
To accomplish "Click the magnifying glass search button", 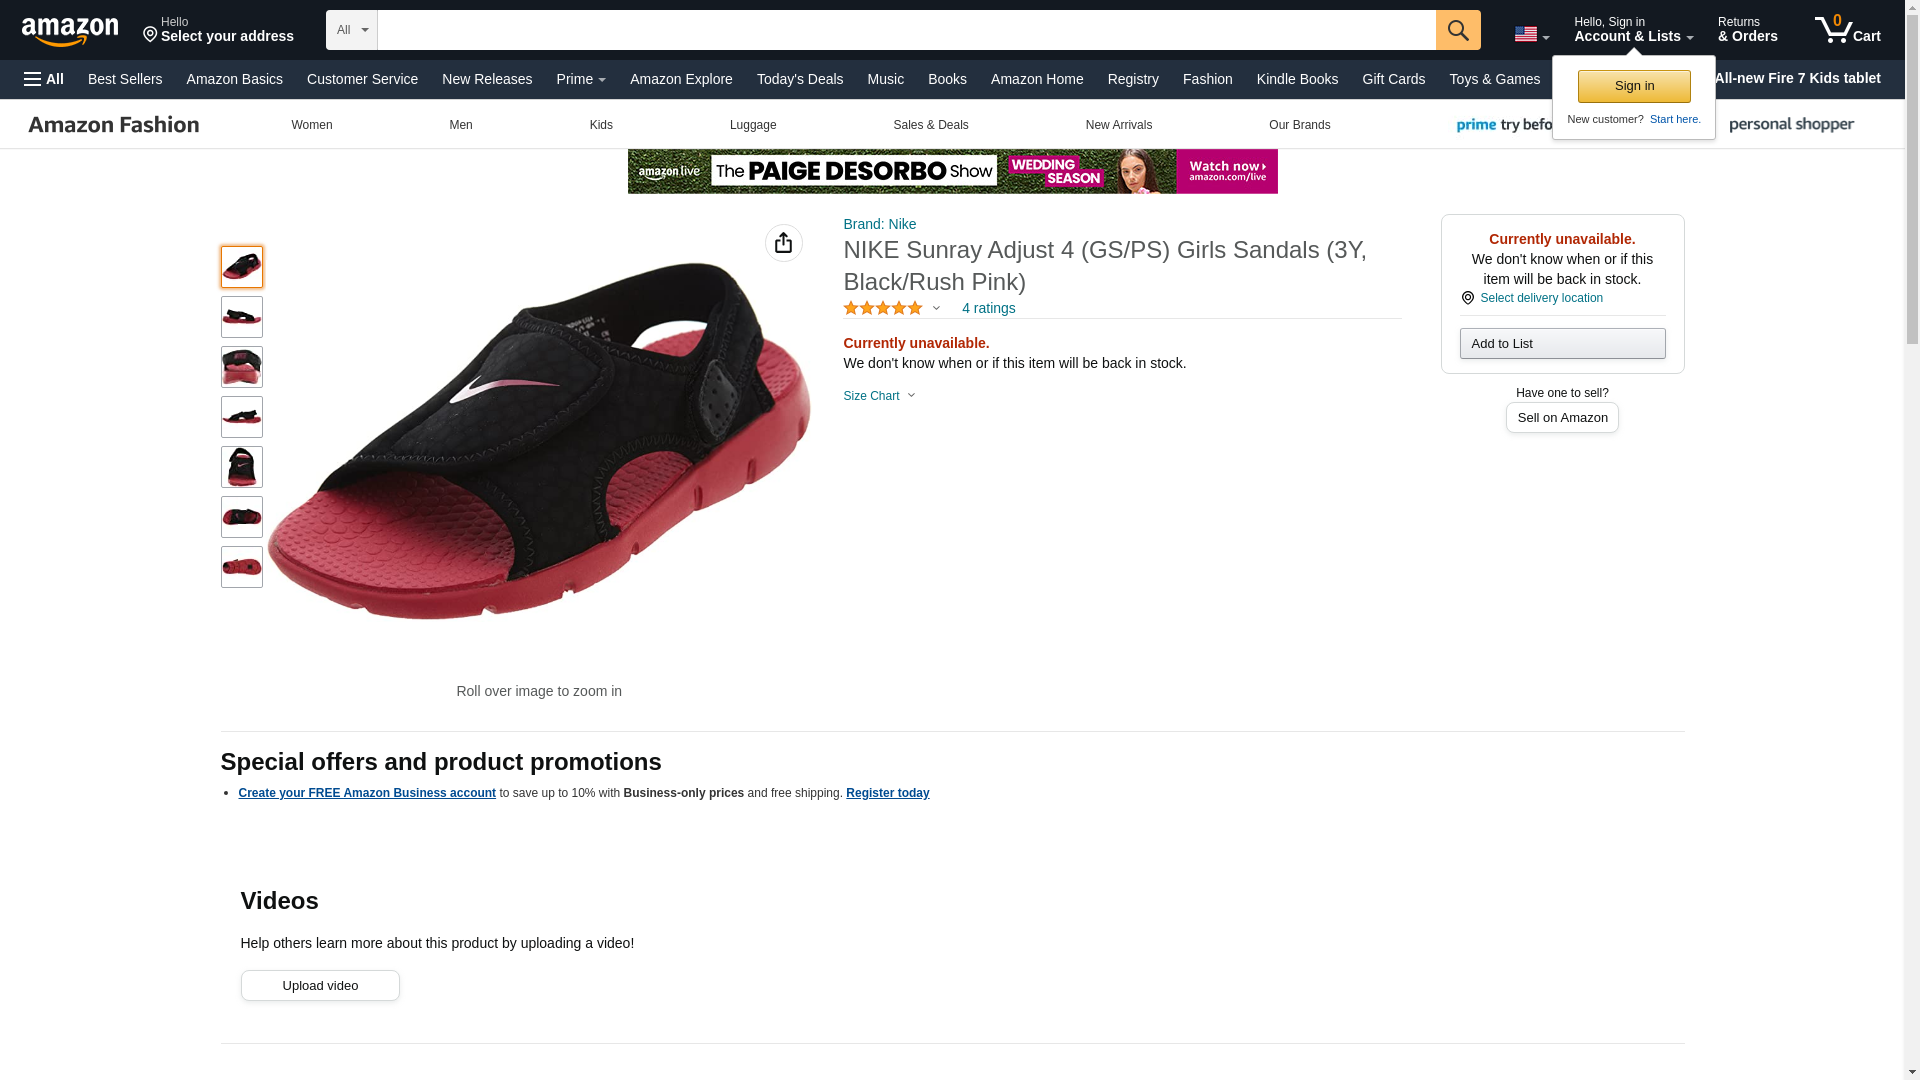I will [x=1458, y=30].
